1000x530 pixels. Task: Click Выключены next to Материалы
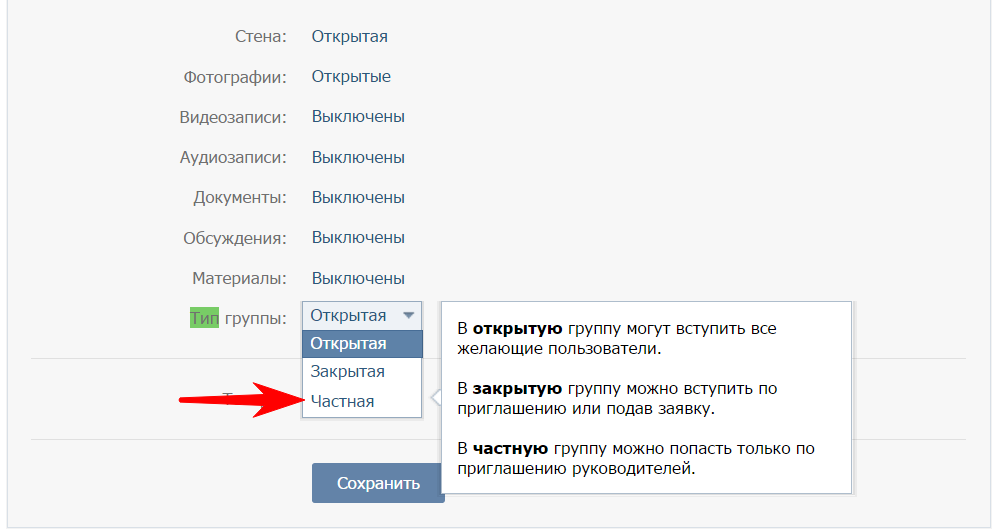[358, 278]
